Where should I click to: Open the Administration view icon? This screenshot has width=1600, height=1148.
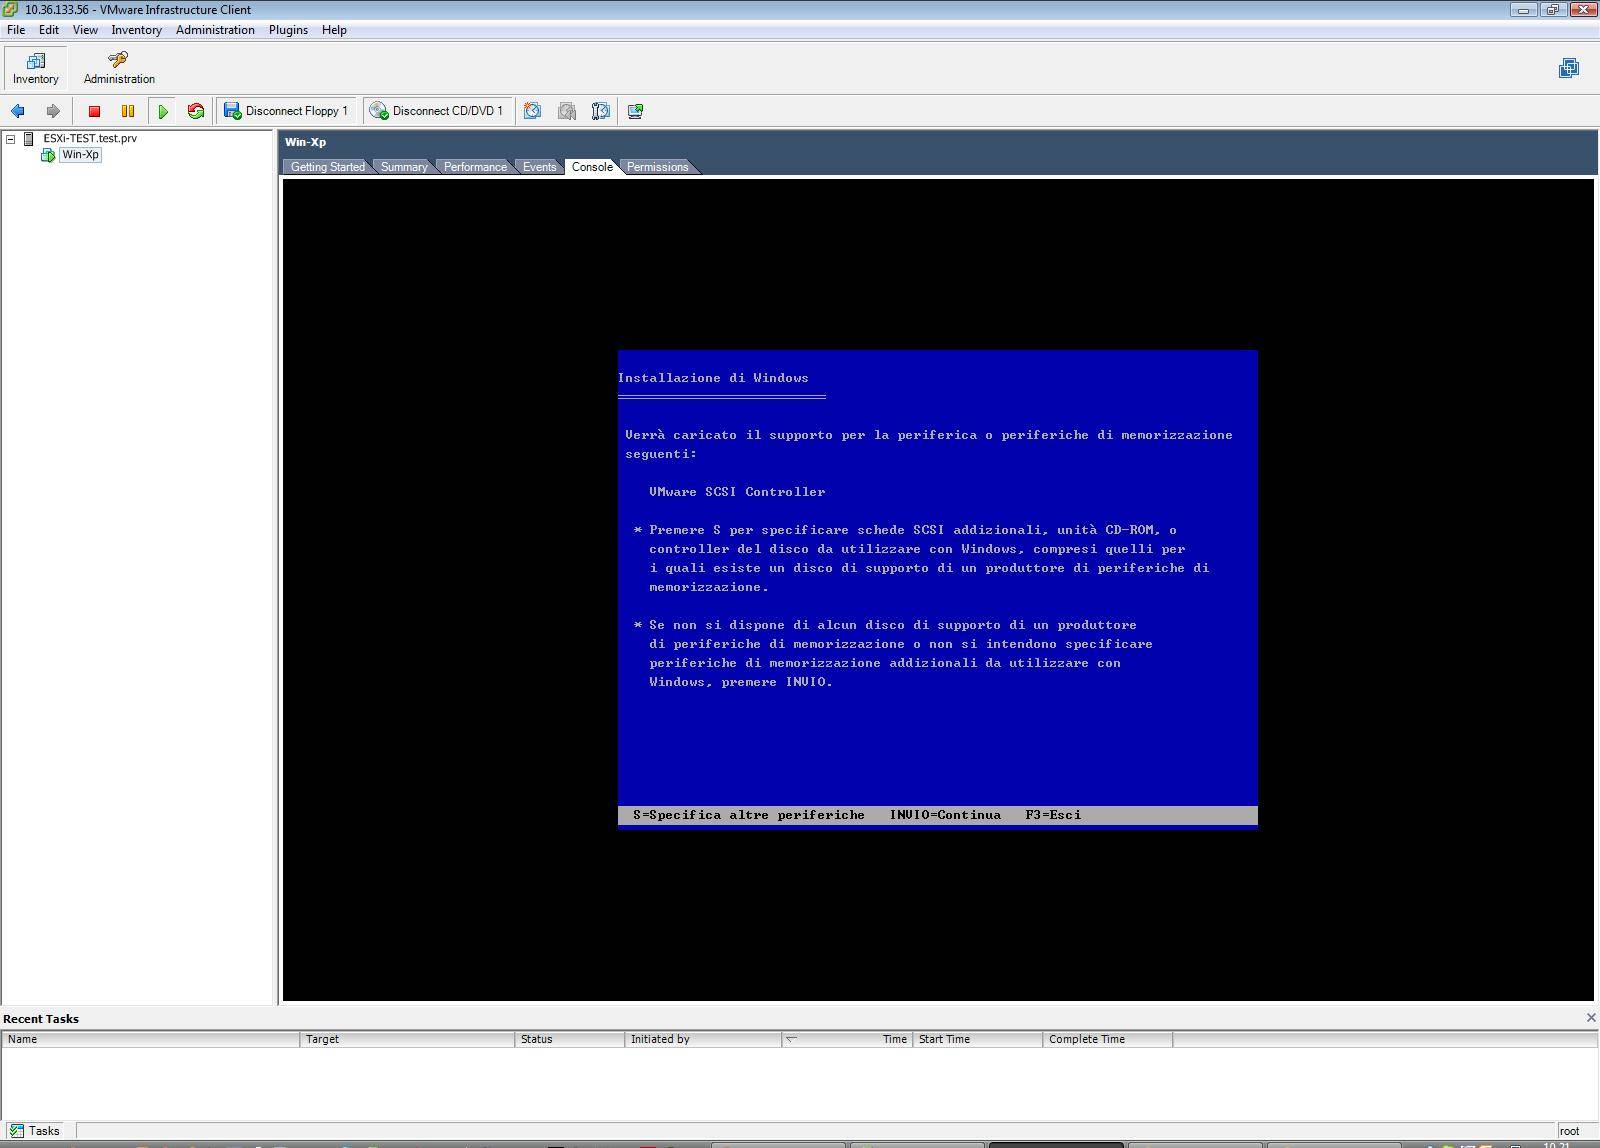click(119, 68)
